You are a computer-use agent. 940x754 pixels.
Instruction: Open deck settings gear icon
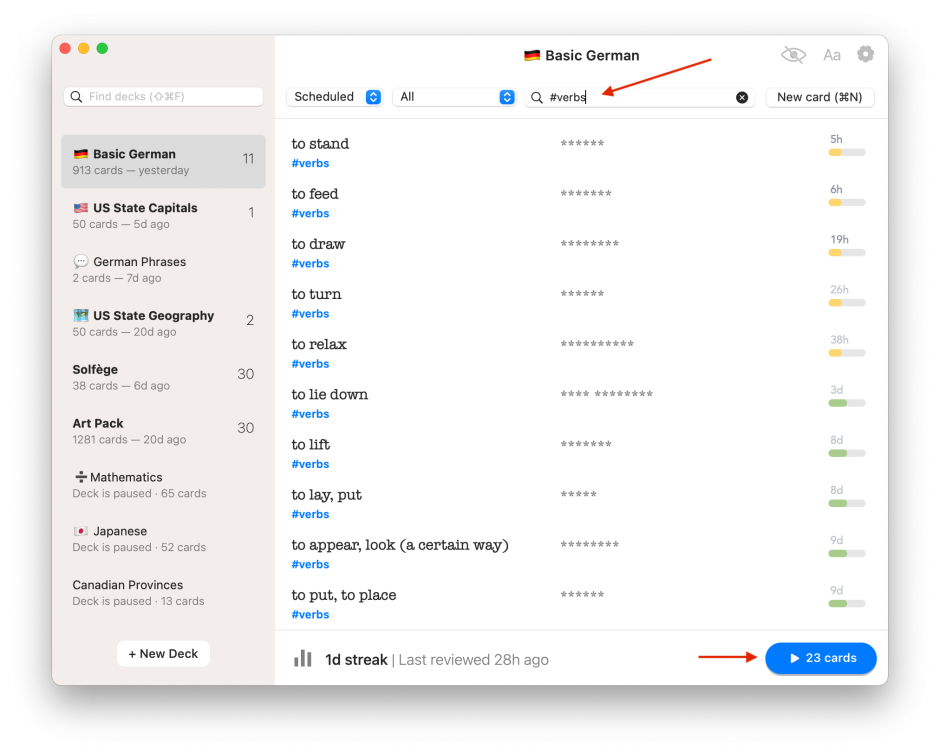865,55
